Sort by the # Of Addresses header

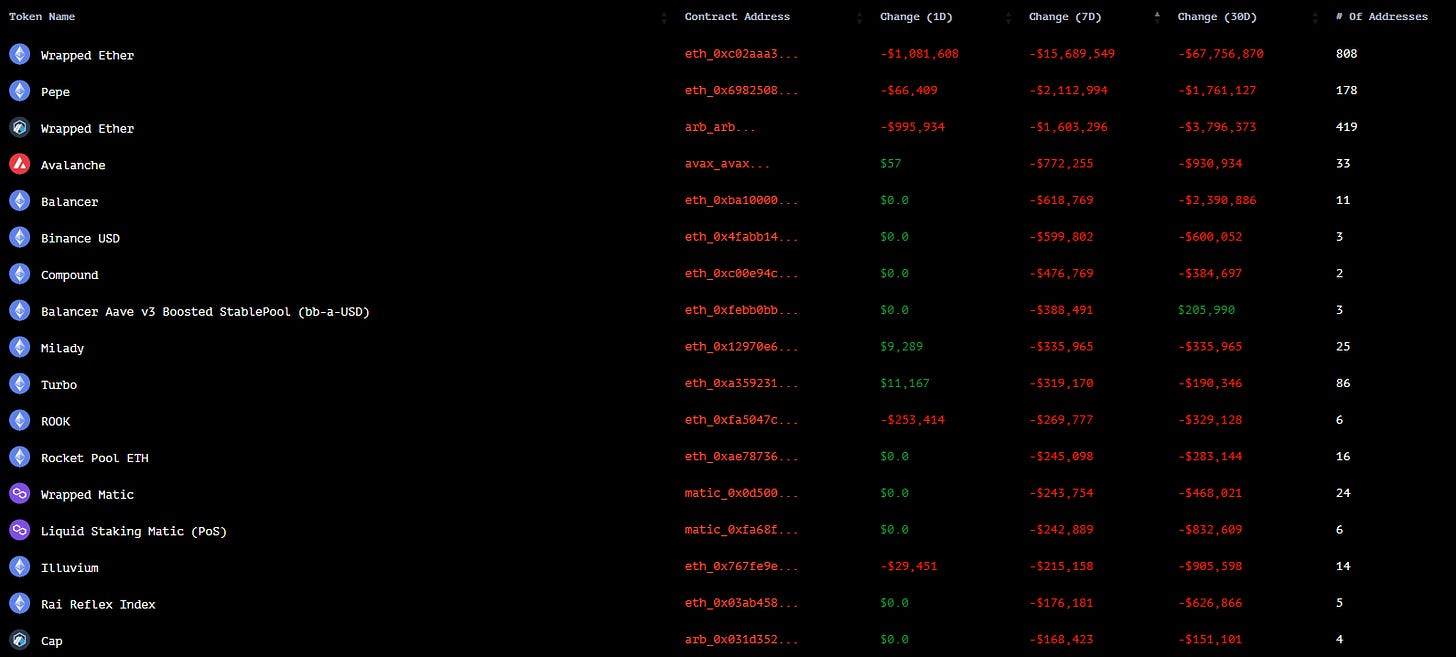[1382, 17]
